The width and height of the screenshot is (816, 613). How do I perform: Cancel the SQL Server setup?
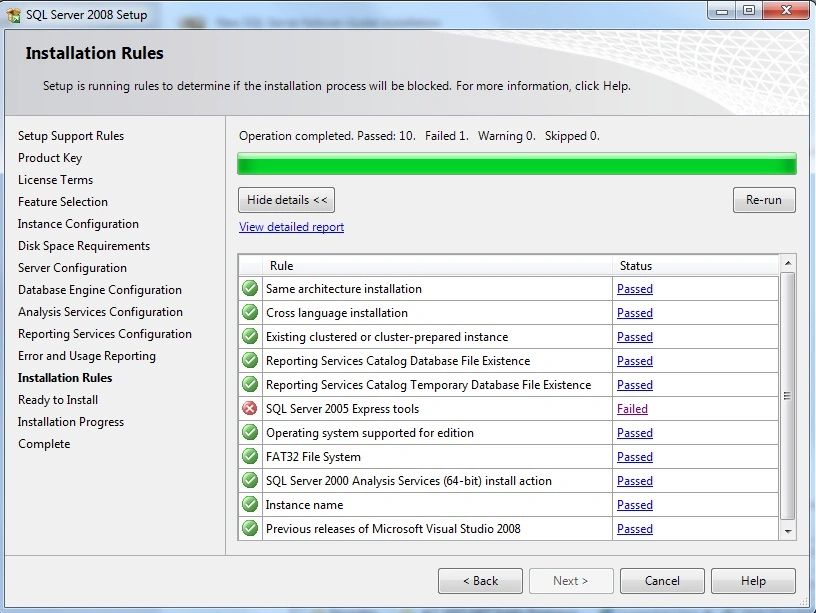(662, 581)
